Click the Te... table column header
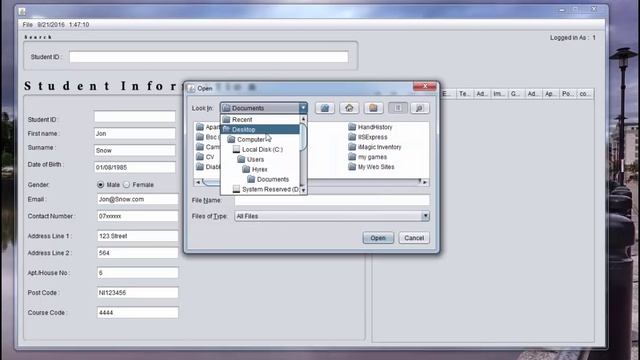 464,94
